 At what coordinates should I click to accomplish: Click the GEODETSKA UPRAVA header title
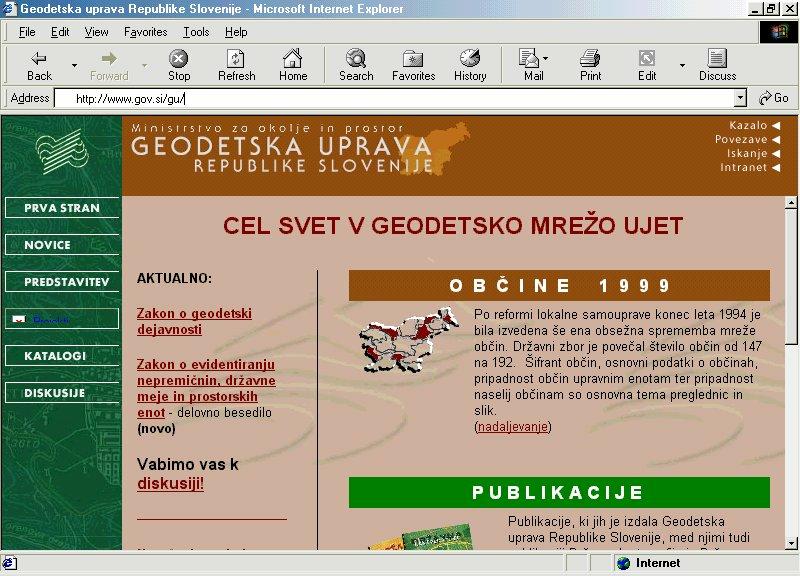pyautogui.click(x=281, y=146)
